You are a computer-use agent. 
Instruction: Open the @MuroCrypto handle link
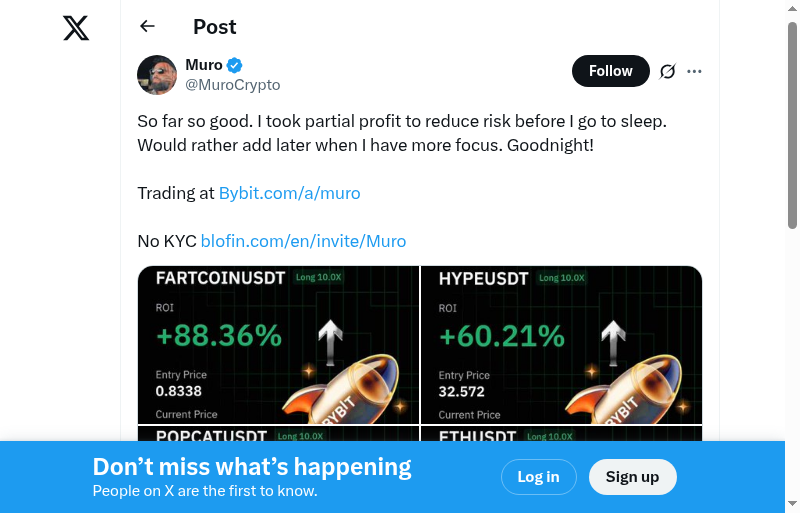tap(233, 85)
